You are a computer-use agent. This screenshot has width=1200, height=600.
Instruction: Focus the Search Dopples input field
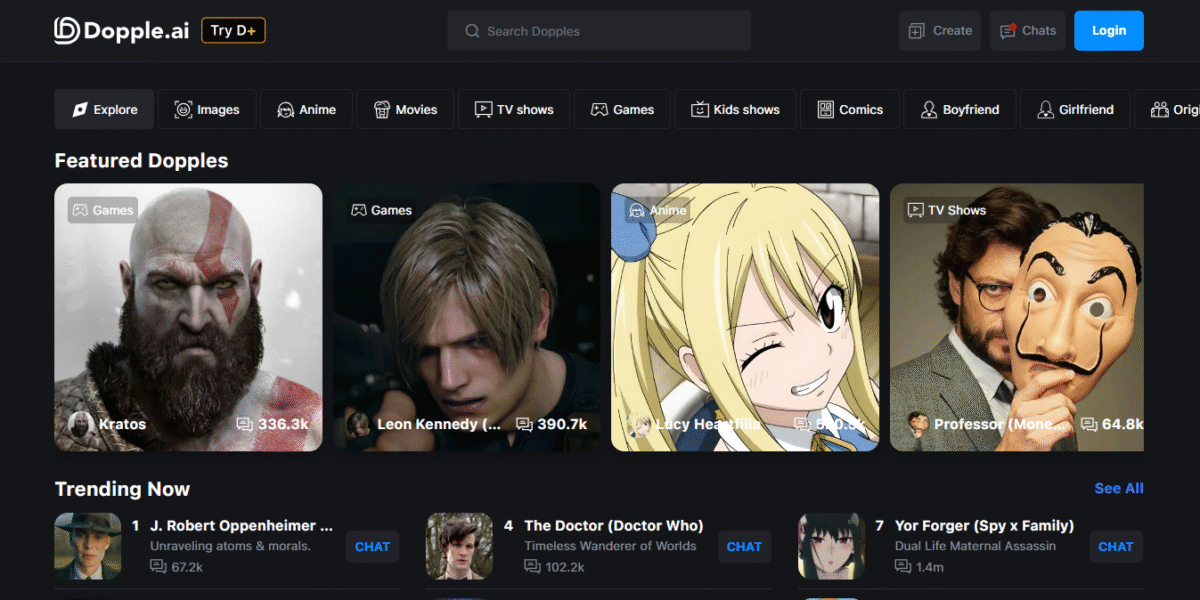click(610, 31)
